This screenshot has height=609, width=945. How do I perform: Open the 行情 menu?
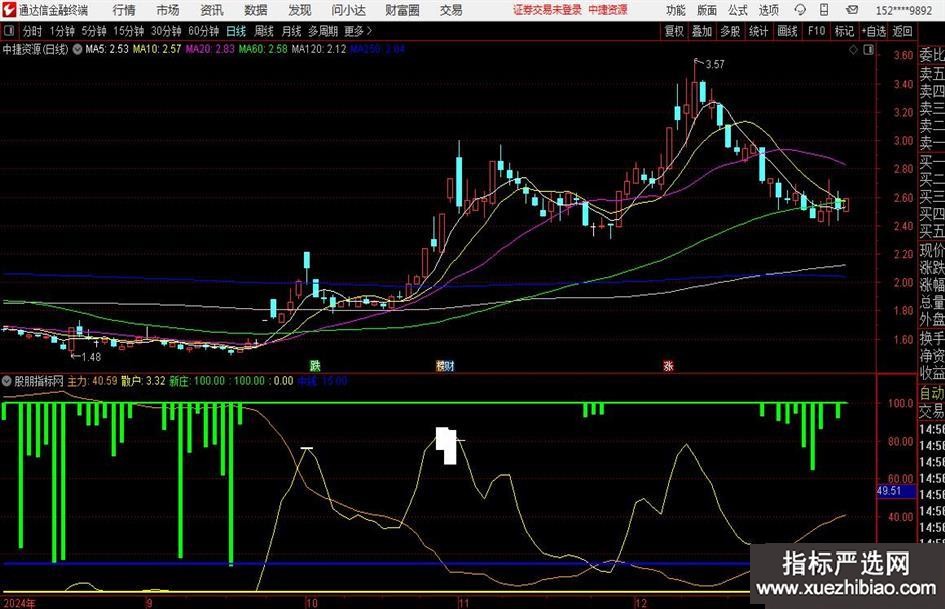tap(124, 10)
